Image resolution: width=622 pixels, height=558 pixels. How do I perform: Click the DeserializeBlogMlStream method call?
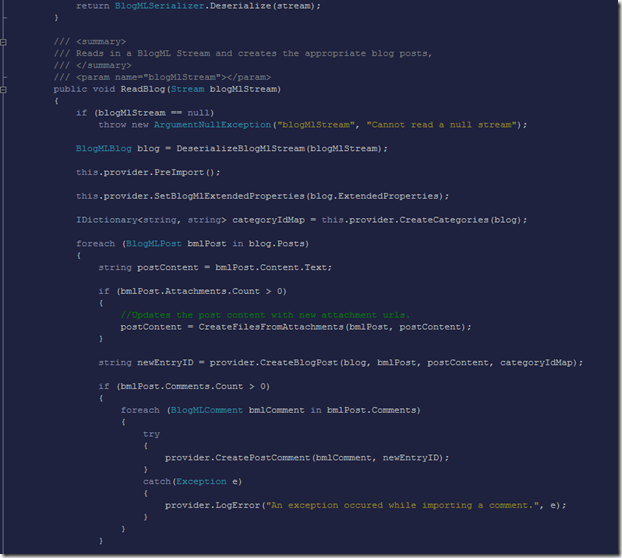[x=240, y=149]
